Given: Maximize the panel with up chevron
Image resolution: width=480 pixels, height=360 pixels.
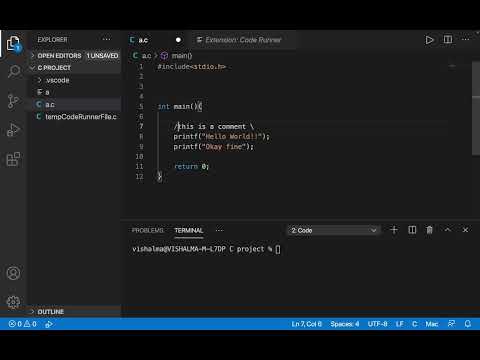Looking at the screenshot, I should (448, 230).
